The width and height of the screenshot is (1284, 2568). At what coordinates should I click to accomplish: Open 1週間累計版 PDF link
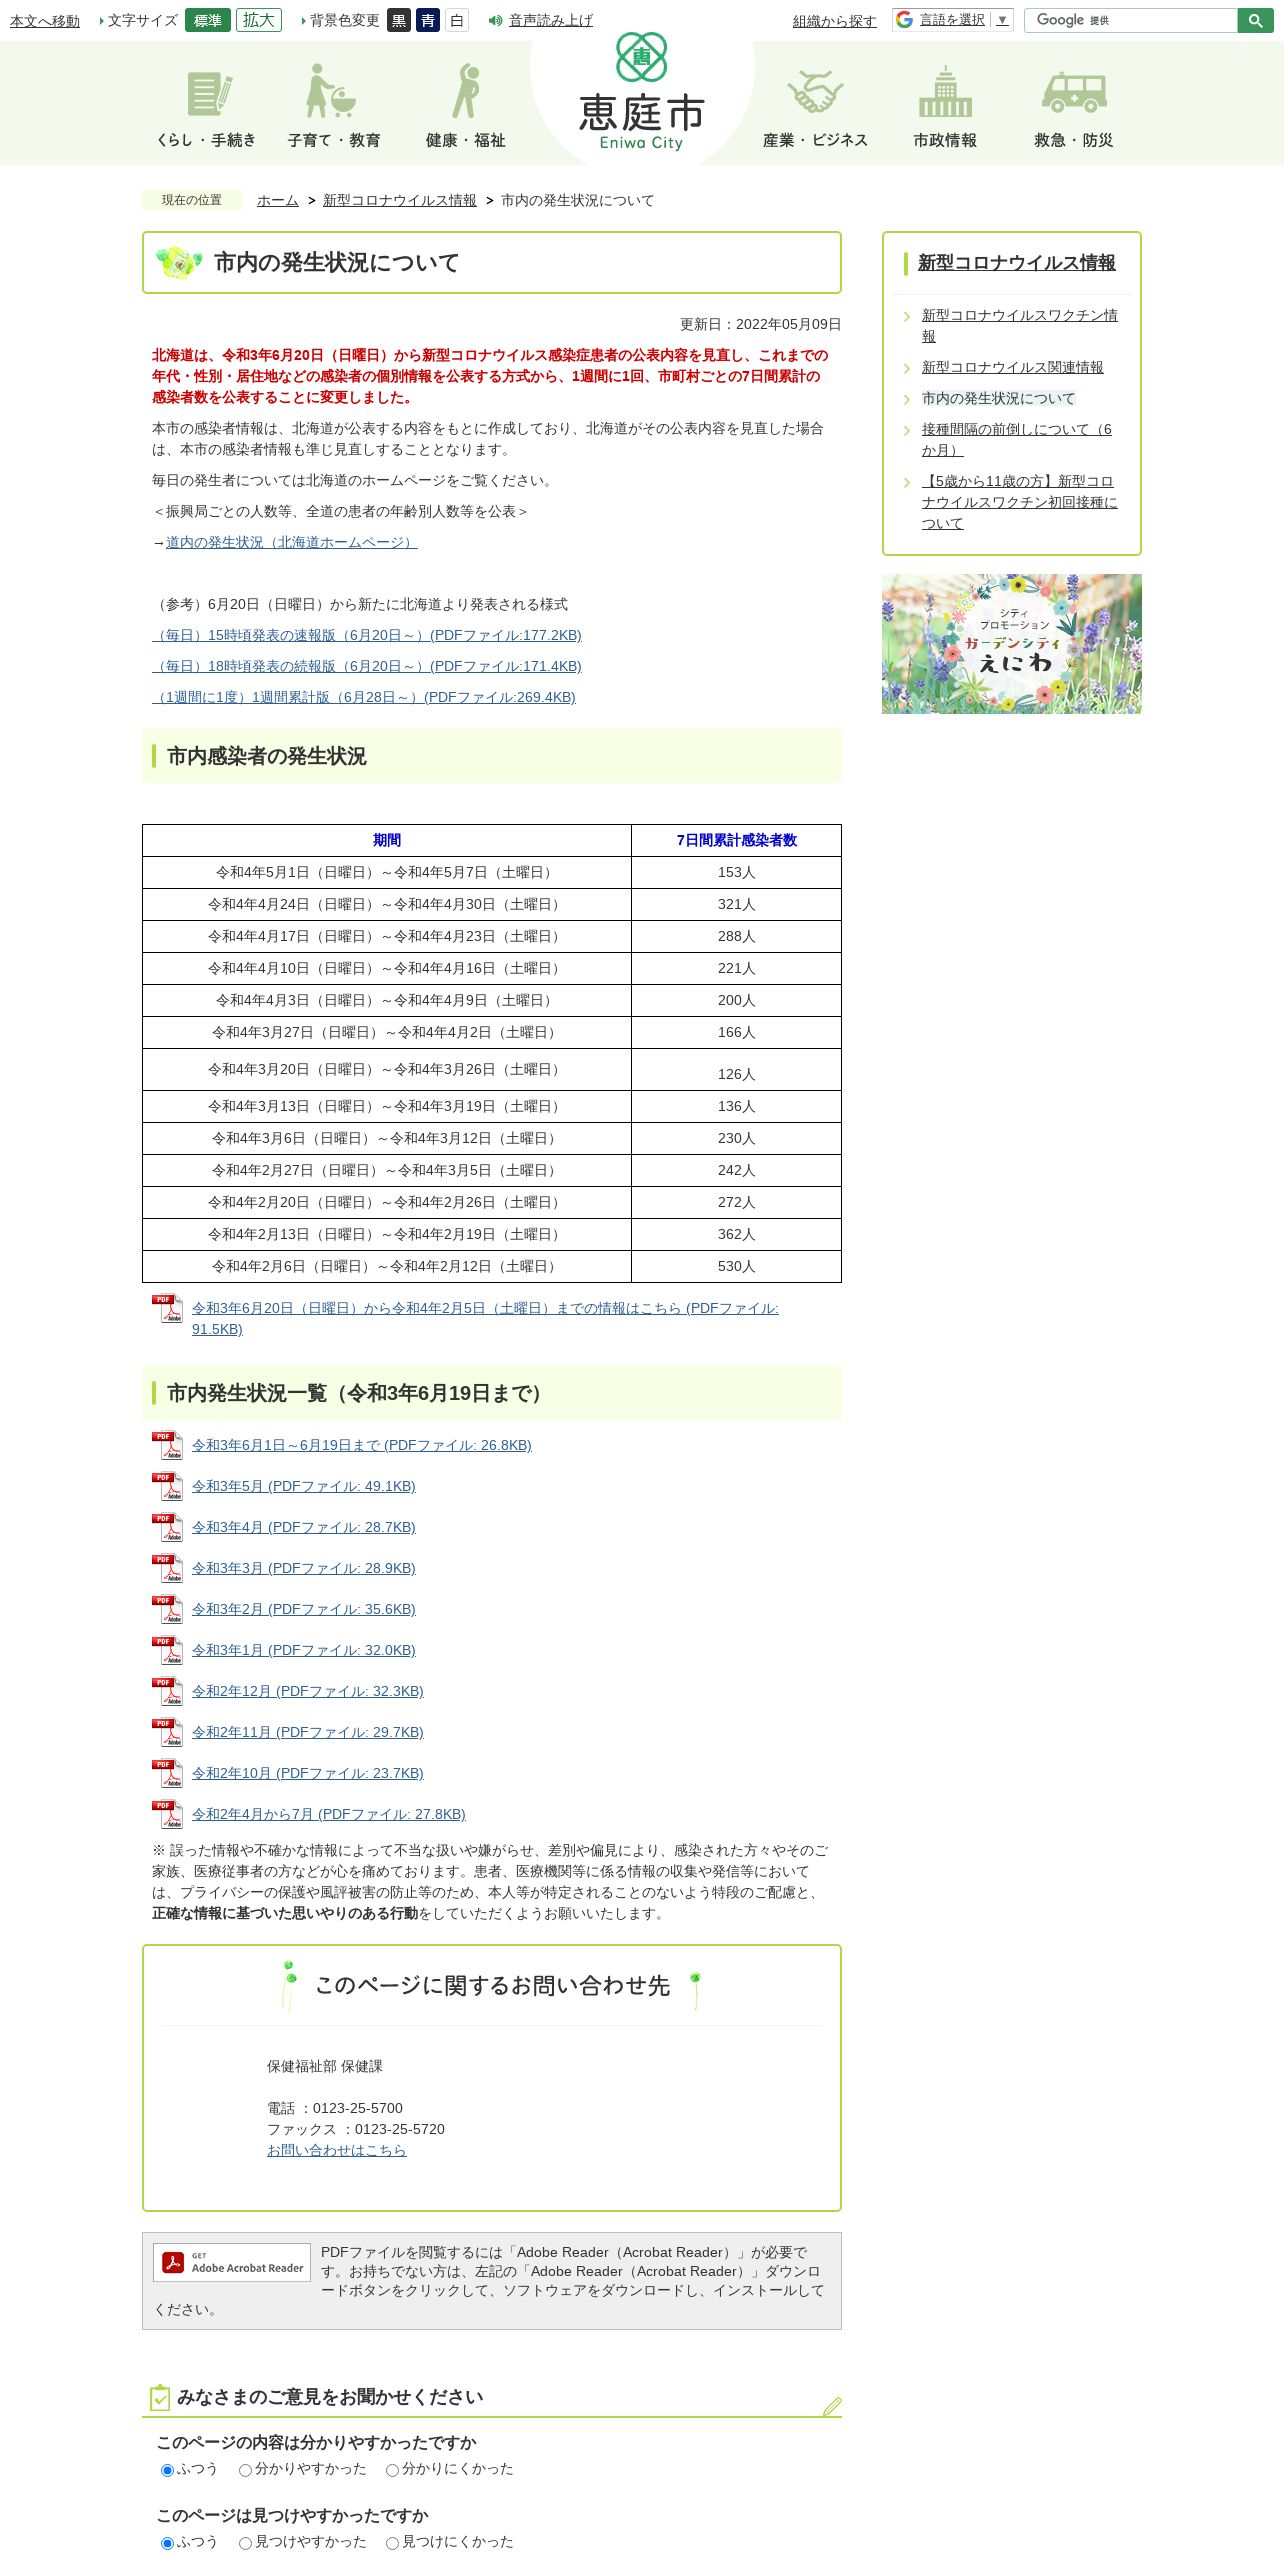364,697
